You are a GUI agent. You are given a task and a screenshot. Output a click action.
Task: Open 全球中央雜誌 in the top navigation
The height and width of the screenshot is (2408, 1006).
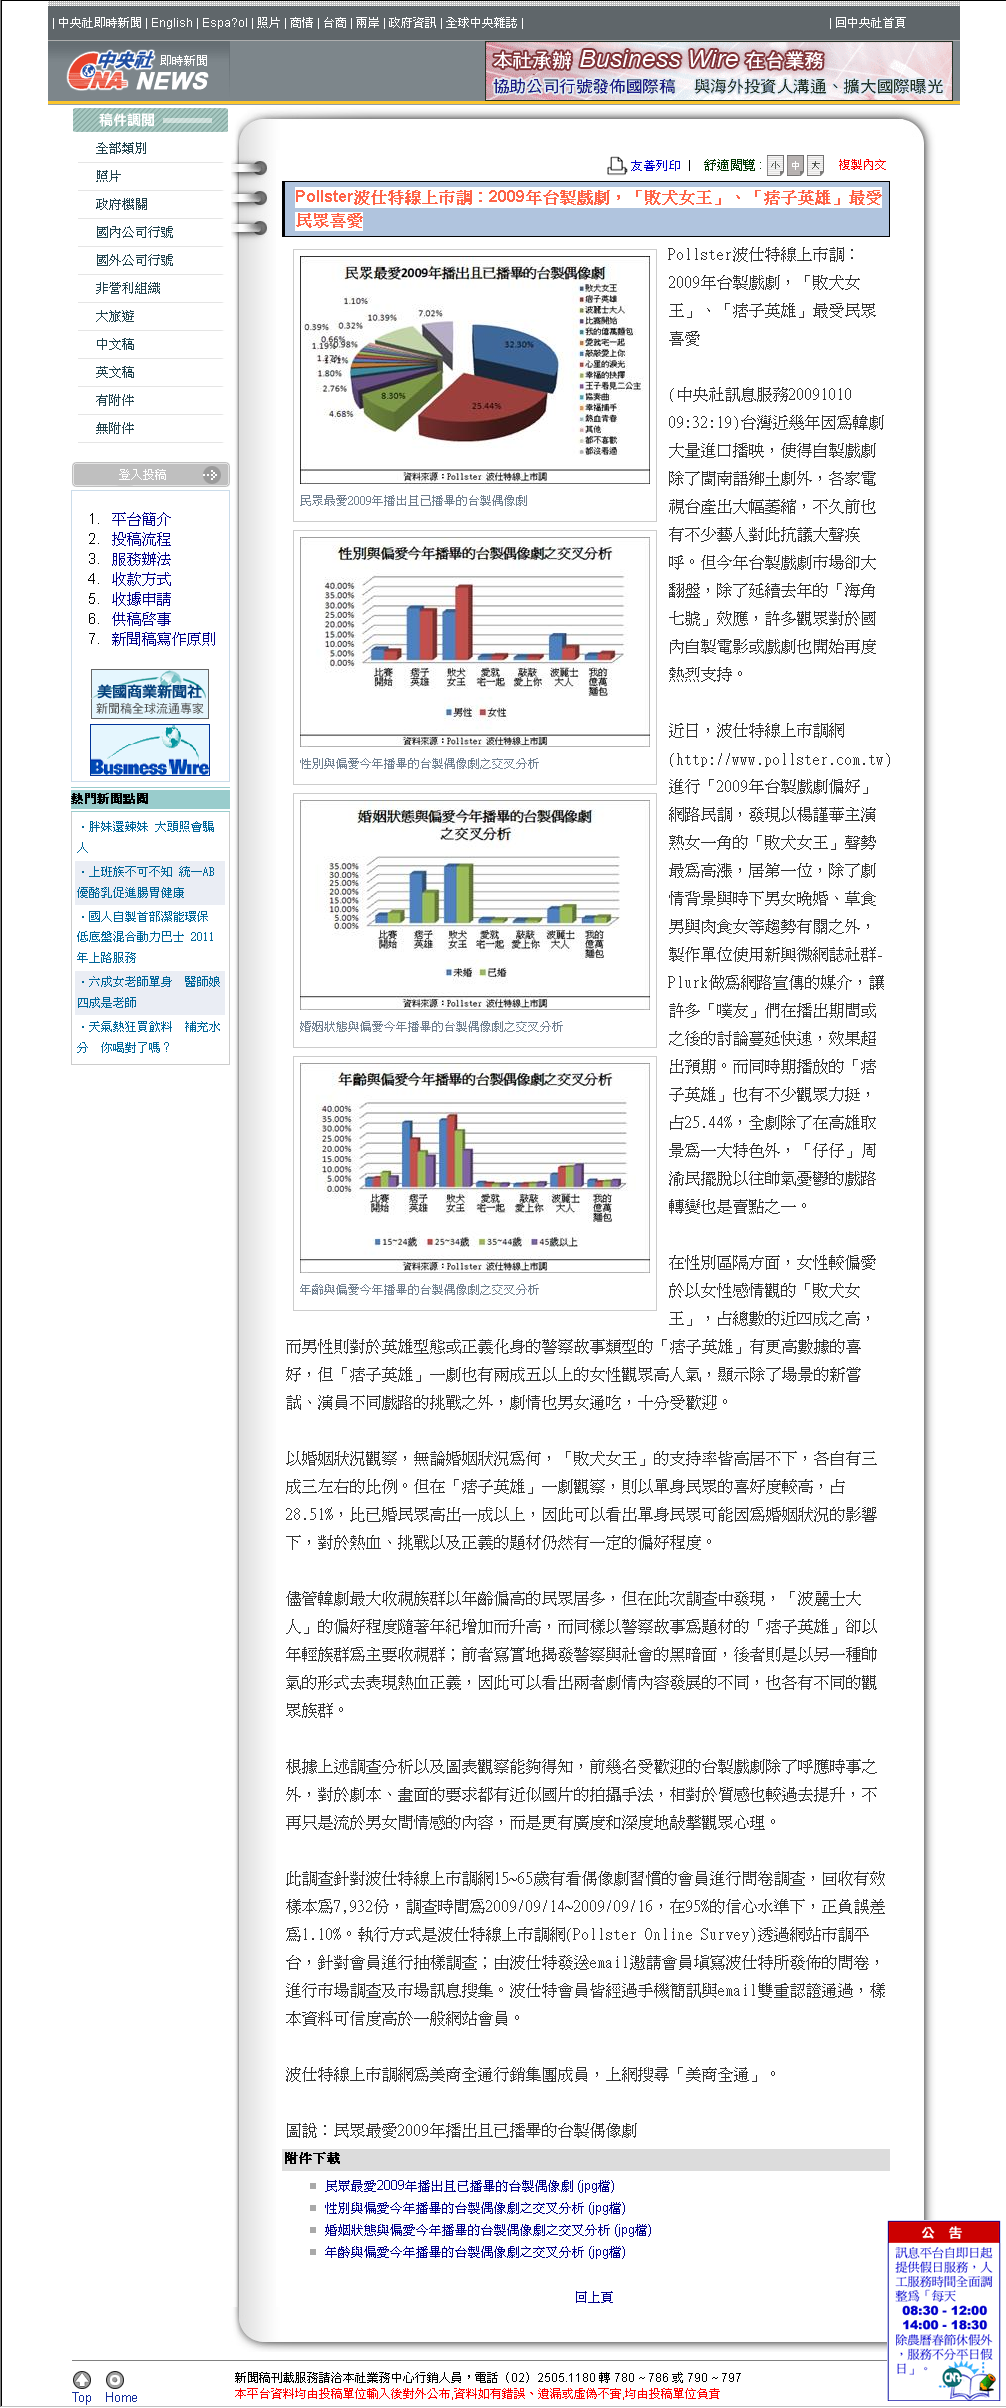tap(481, 23)
